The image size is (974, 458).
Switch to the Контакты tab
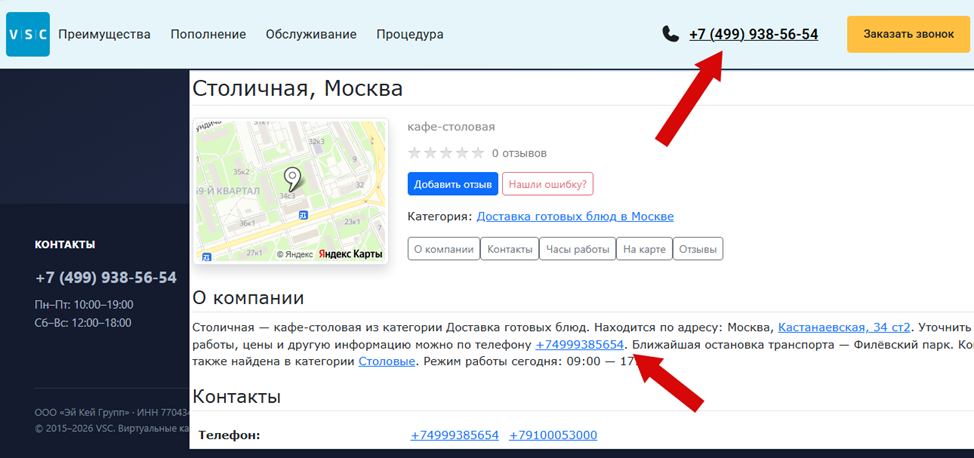tap(509, 249)
